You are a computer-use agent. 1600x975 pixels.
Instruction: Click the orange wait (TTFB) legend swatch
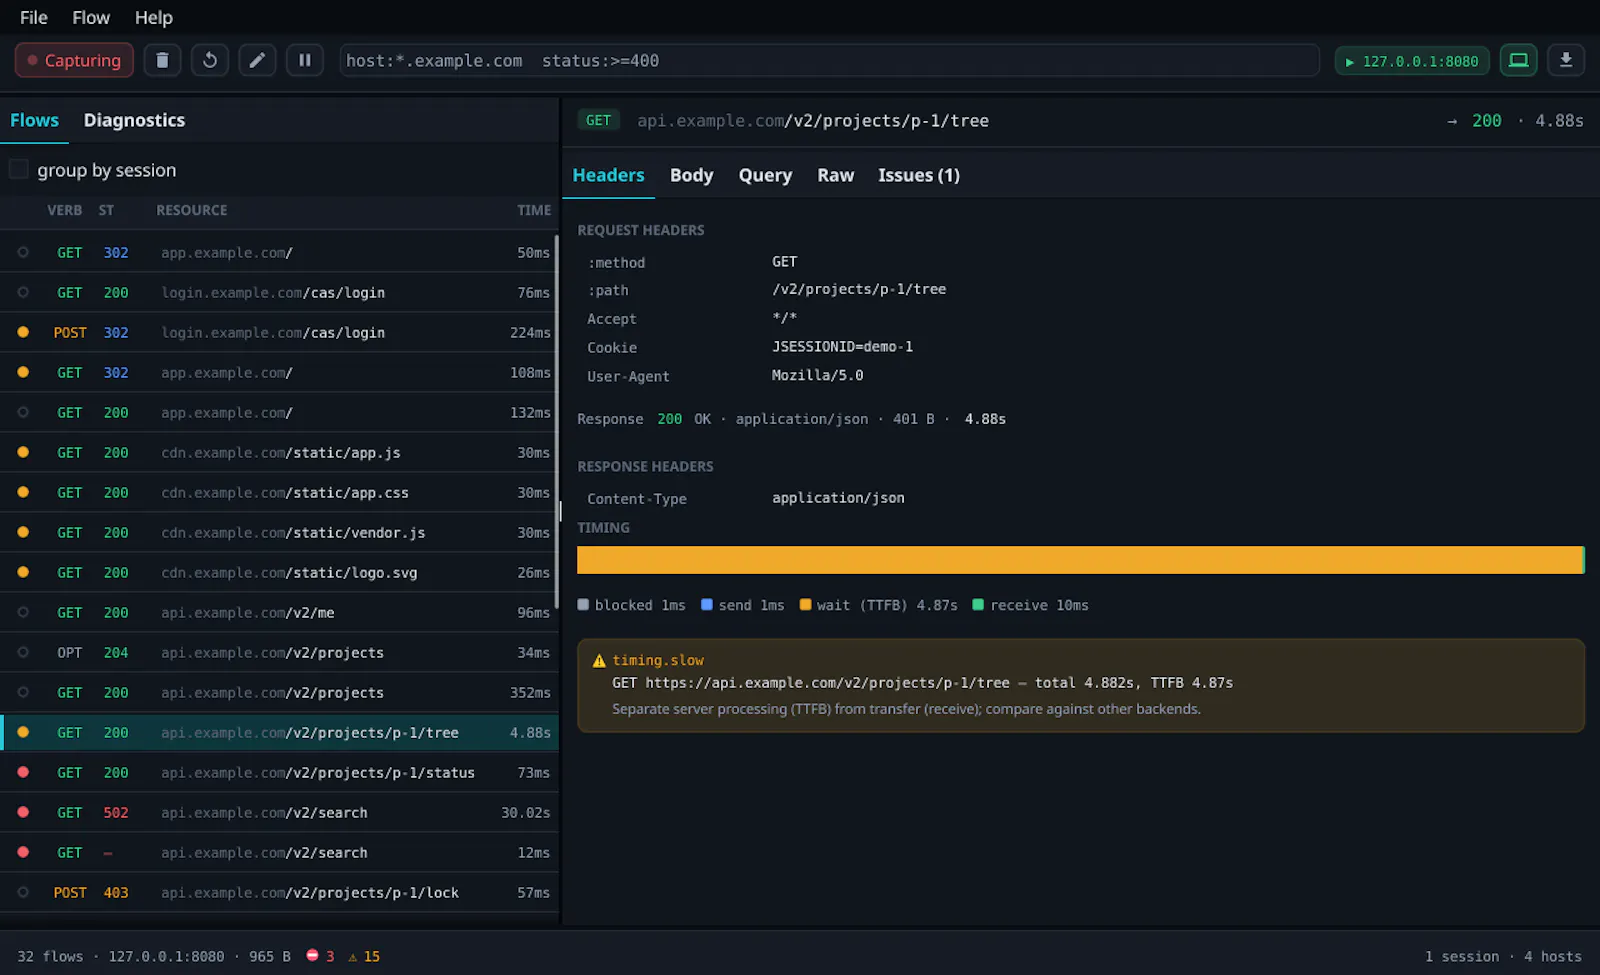(x=805, y=604)
